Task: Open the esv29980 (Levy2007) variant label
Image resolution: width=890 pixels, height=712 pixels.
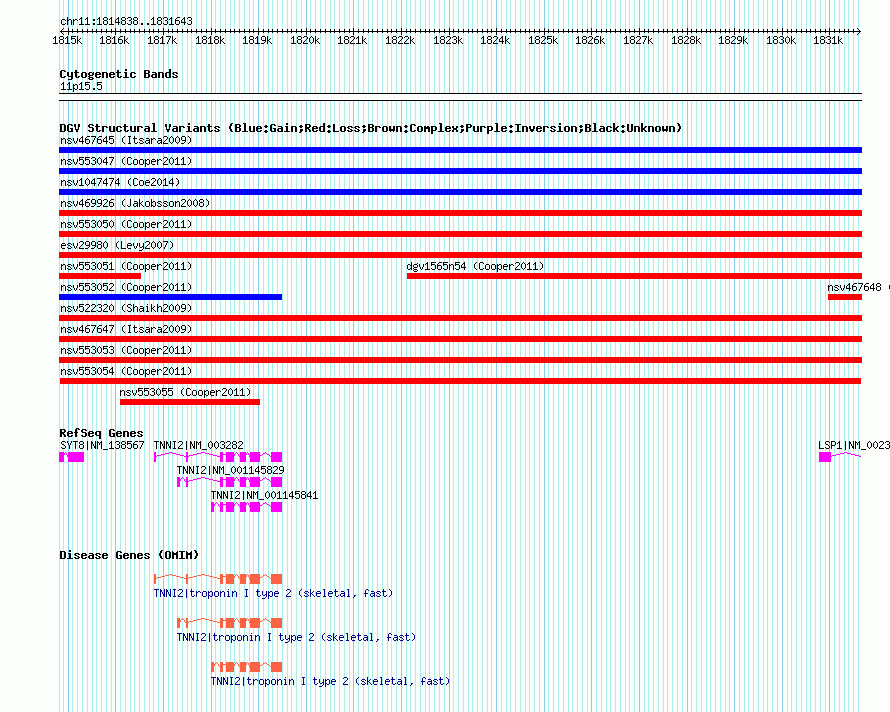Action: pyautogui.click(x=117, y=245)
